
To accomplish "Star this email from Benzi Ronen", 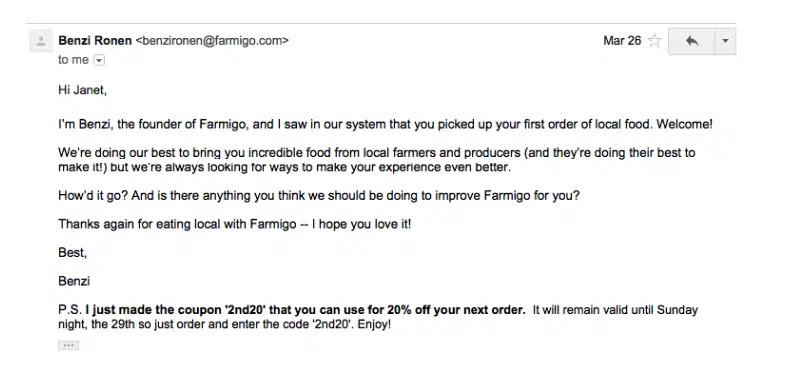I will click(654, 41).
